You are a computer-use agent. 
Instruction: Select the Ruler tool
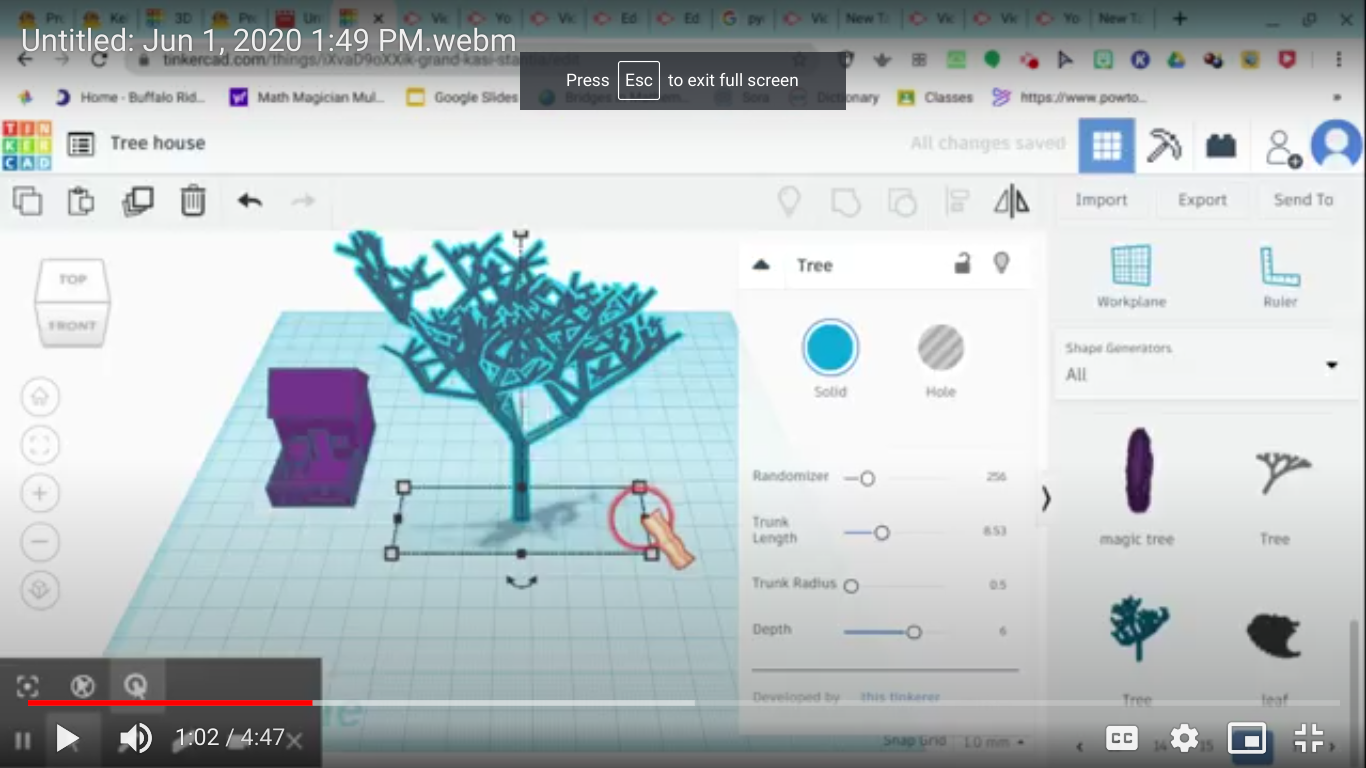click(1280, 277)
